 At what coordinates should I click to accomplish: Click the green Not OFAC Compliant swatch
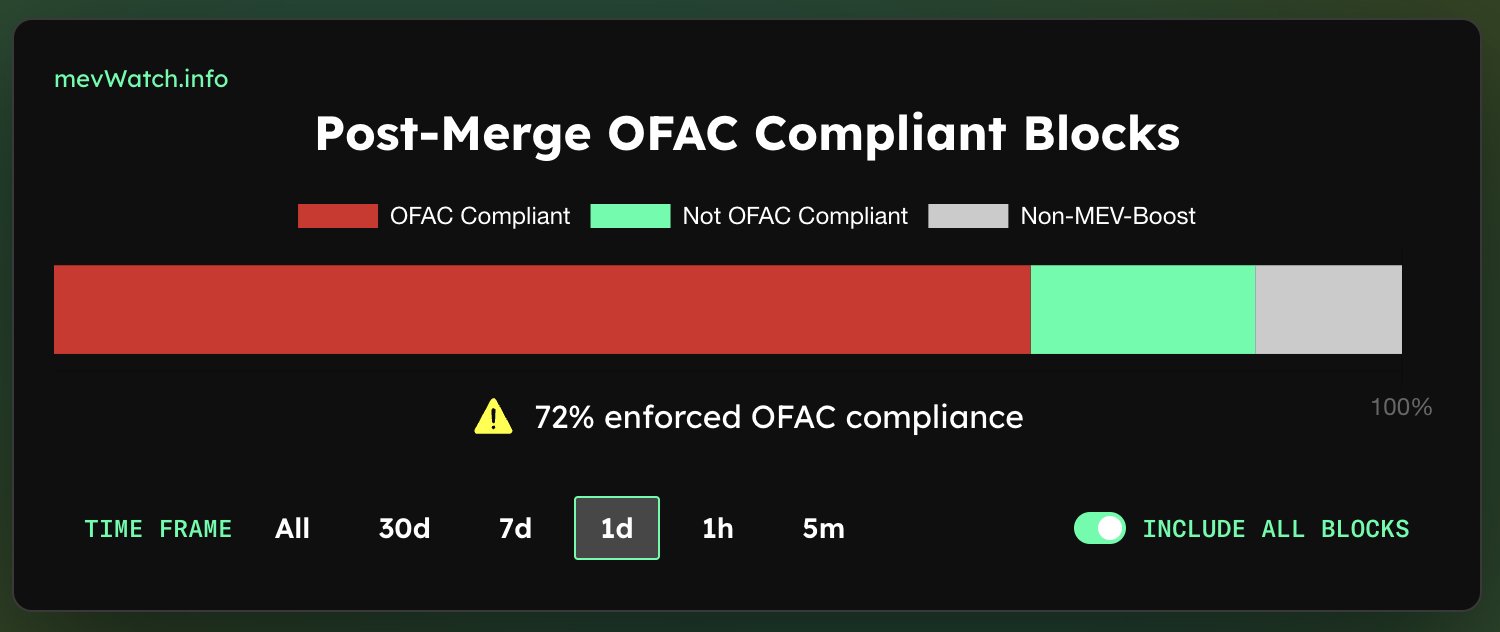[x=630, y=216]
